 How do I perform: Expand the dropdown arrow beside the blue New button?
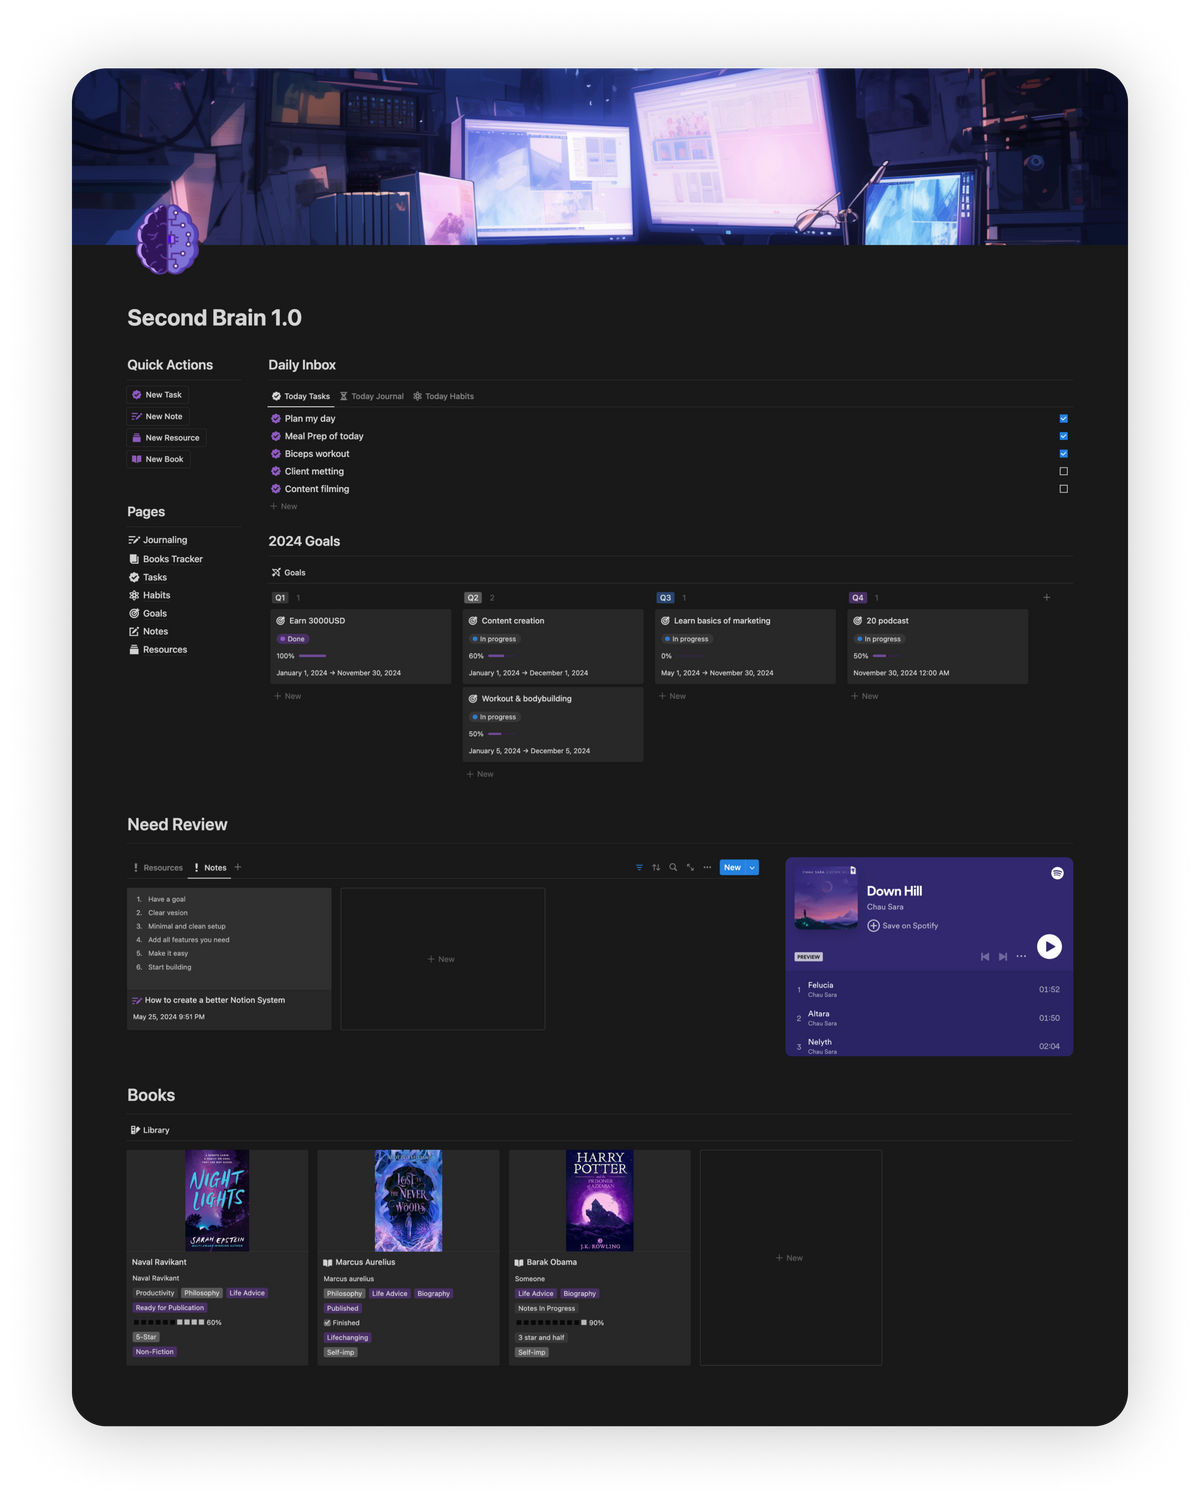(x=752, y=867)
